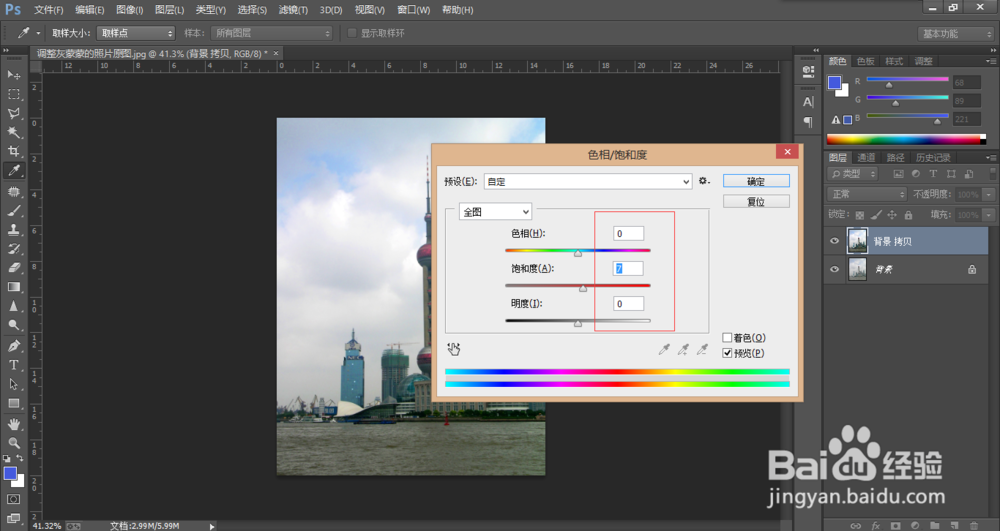Open the 3D panel icon in the side dock
This screenshot has height=531, width=1000.
(808, 71)
